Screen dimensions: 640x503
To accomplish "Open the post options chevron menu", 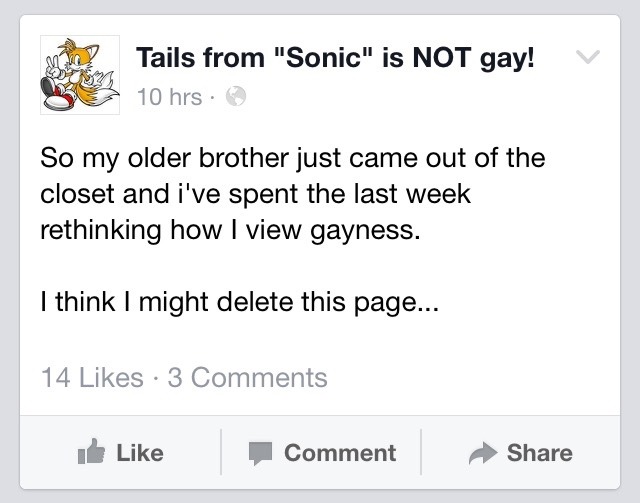I will coord(590,58).
